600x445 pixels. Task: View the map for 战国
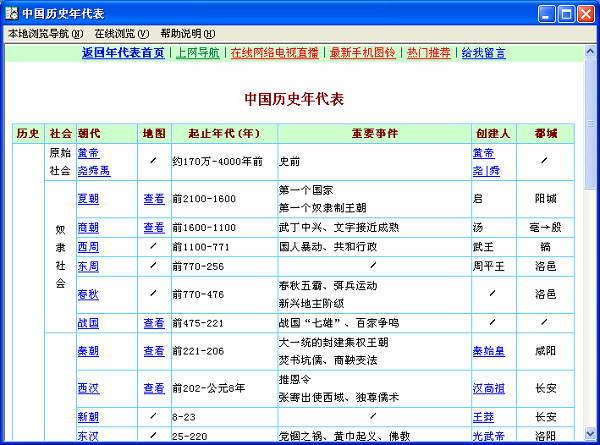pyautogui.click(x=154, y=323)
